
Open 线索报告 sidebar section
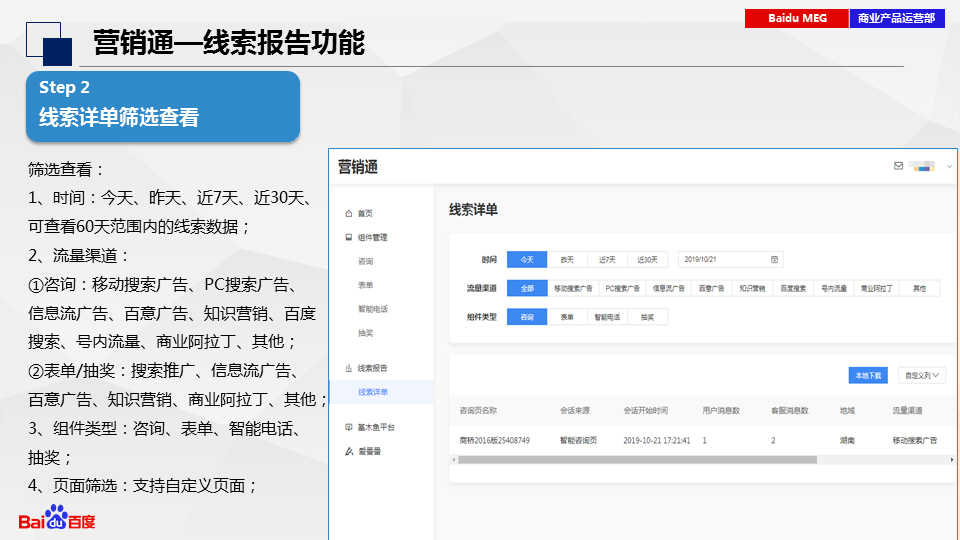click(x=372, y=368)
